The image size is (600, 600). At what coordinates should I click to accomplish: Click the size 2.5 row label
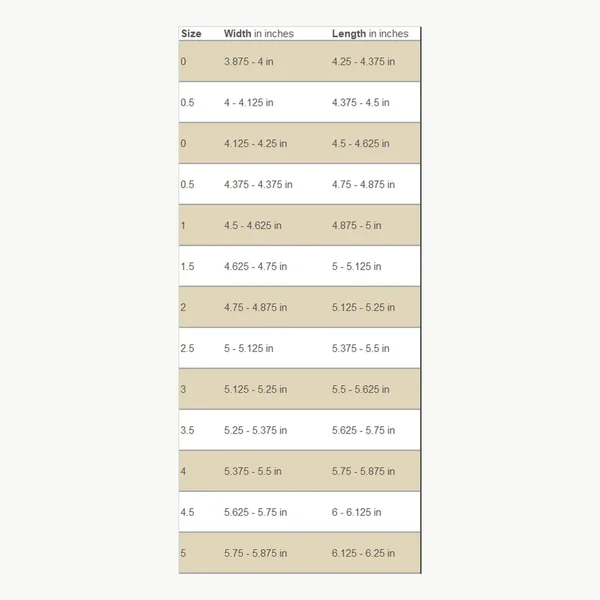188,348
